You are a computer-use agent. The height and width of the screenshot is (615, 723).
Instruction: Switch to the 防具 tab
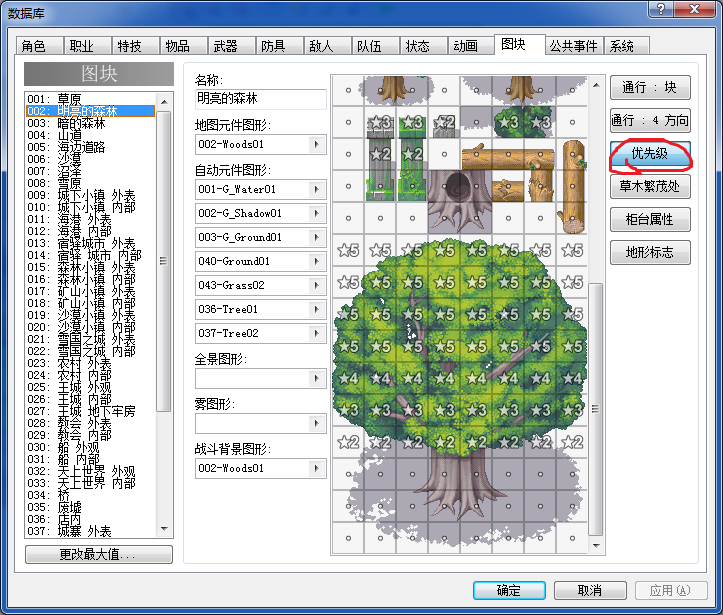tap(279, 46)
